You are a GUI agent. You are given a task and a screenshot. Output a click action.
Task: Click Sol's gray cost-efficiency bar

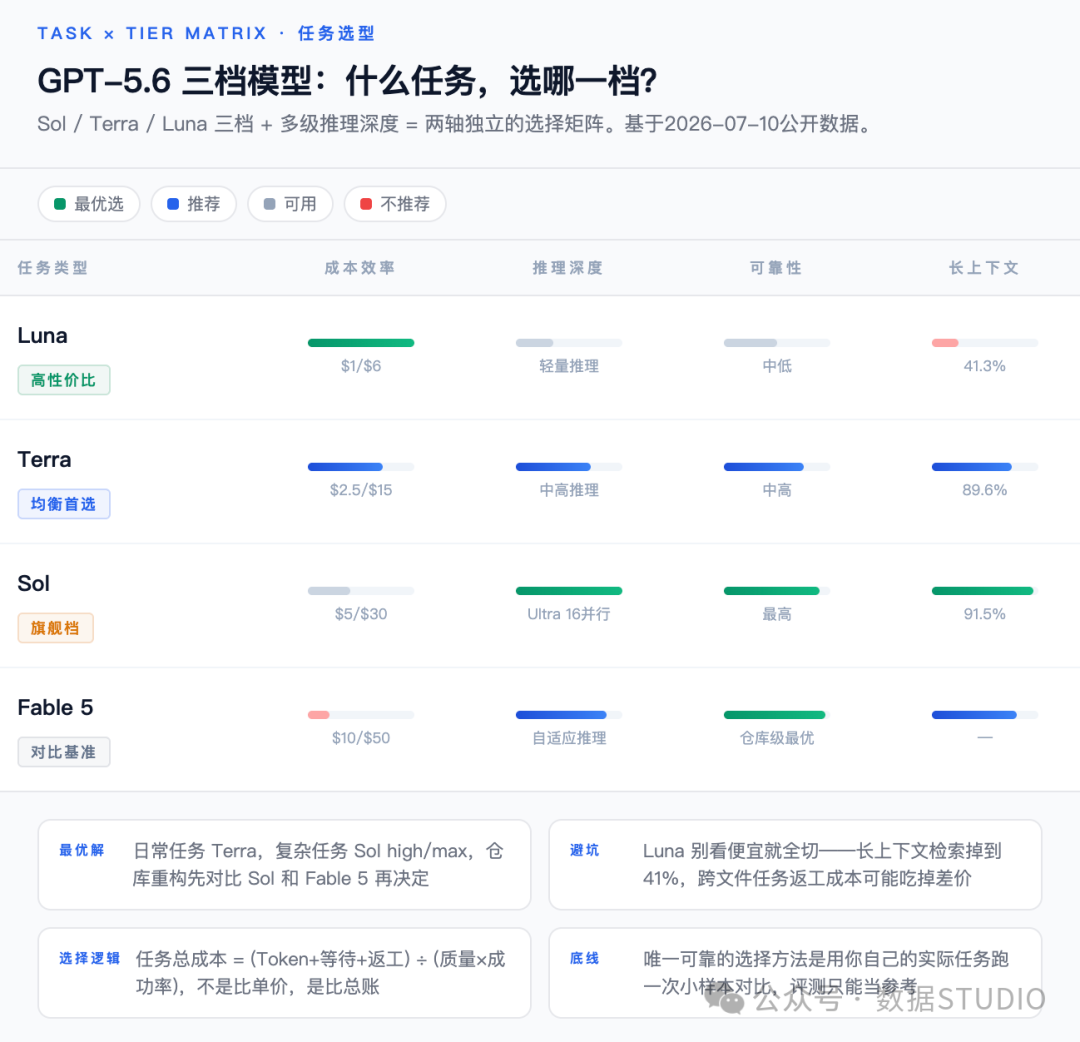(x=329, y=591)
